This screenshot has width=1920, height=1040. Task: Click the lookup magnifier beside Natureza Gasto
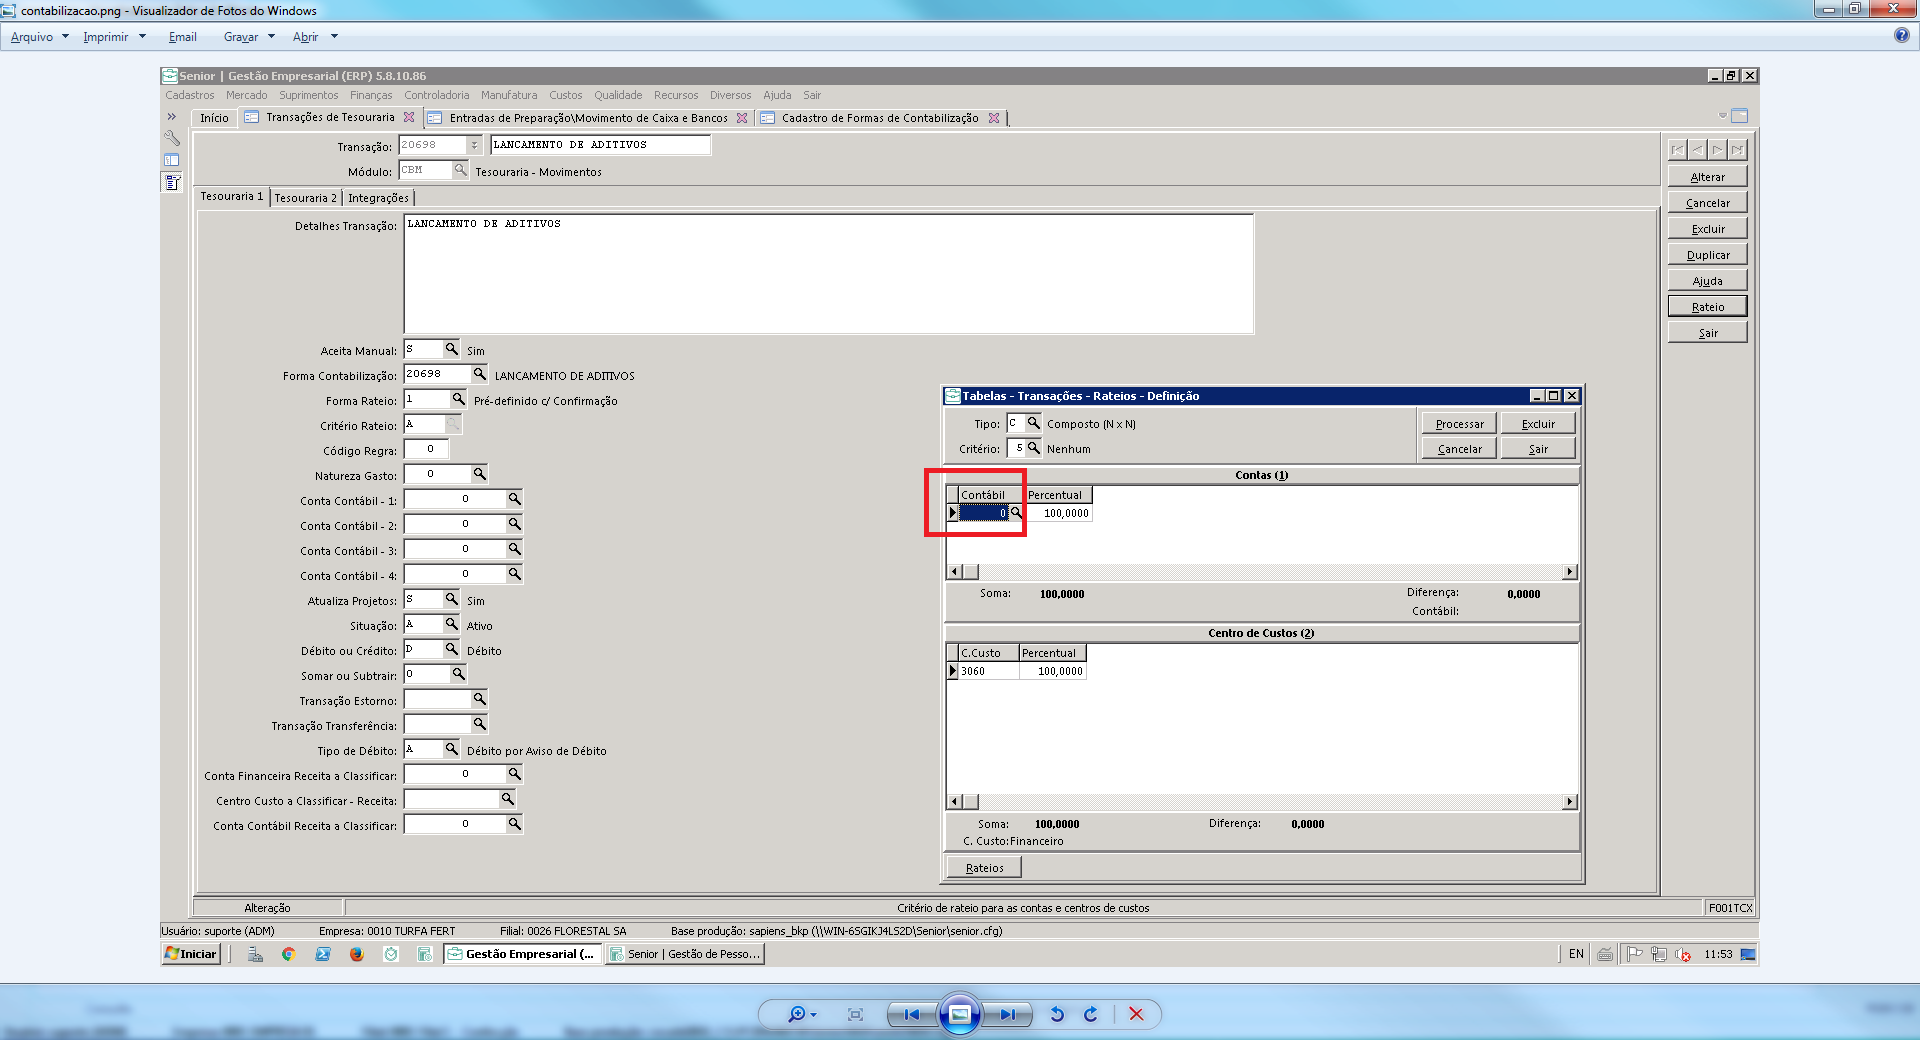[x=479, y=474]
